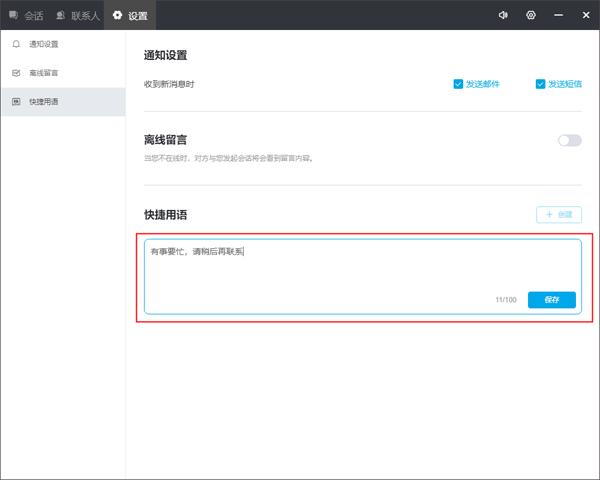The height and width of the screenshot is (480, 600).
Task: Select 快捷用语 in the sidebar
Action: (x=64, y=102)
